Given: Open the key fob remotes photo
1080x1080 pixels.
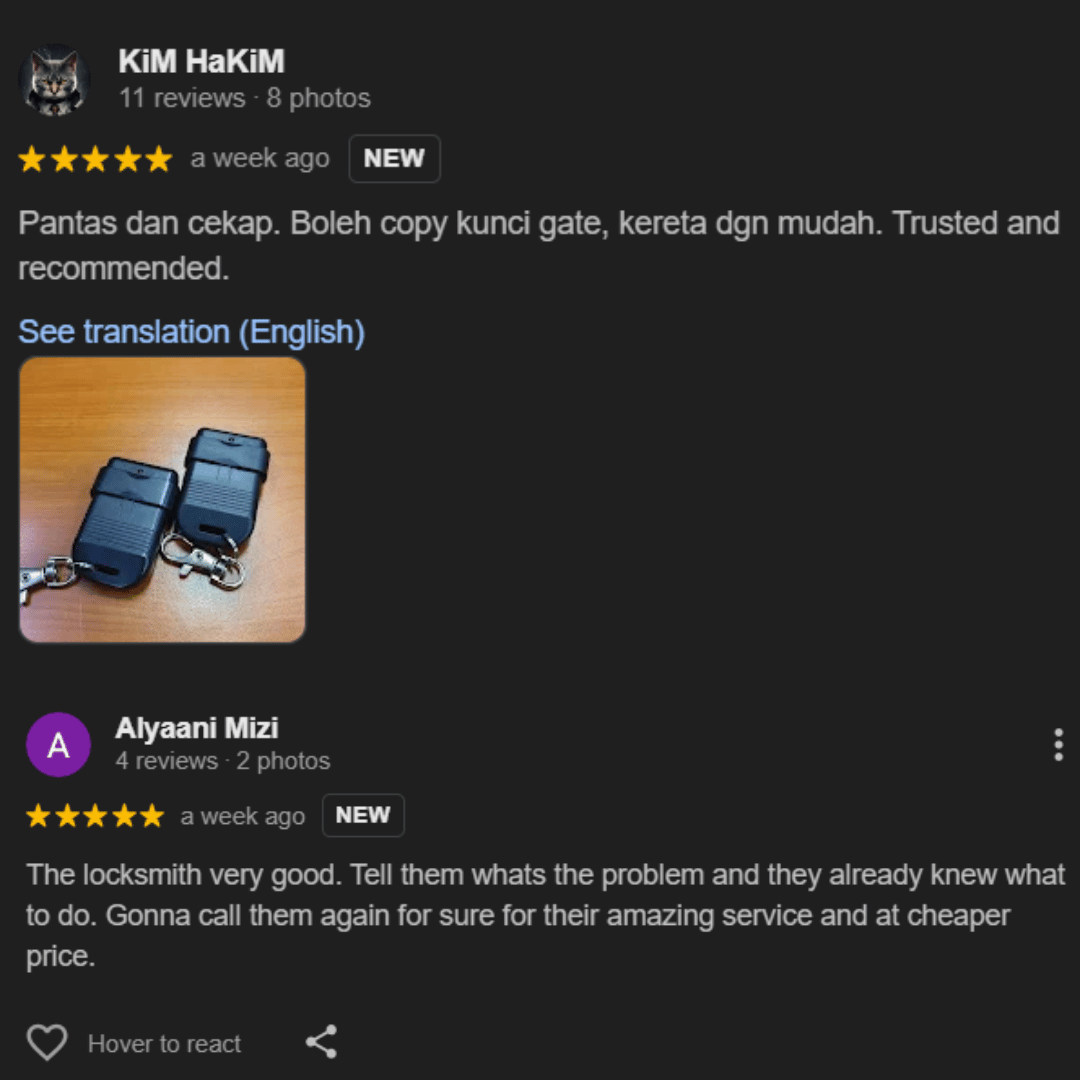Looking at the screenshot, I should point(163,499).
